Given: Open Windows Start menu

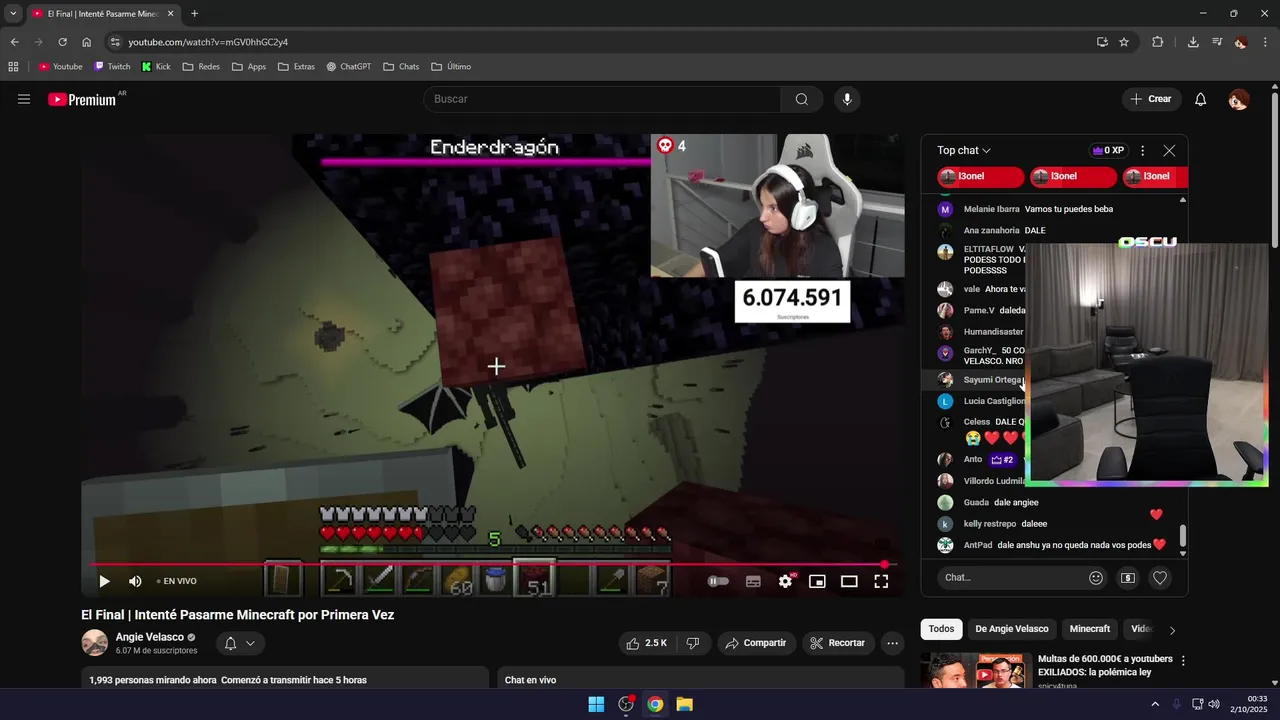Looking at the screenshot, I should click(596, 704).
